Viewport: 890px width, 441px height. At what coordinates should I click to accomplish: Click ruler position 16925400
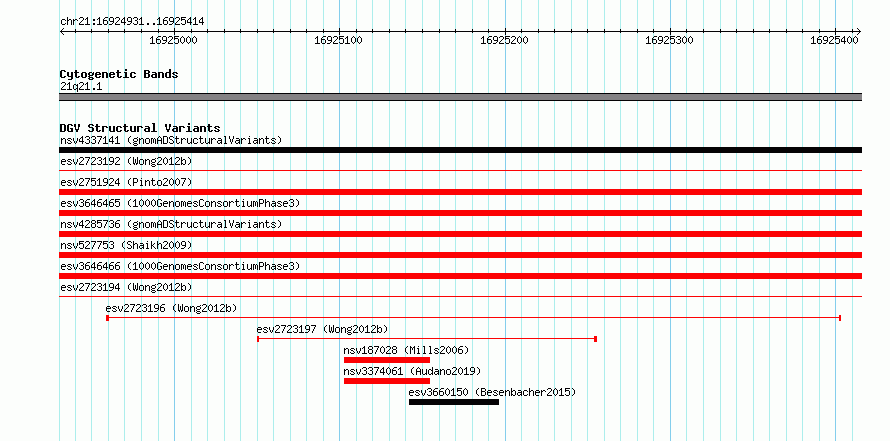(x=835, y=40)
